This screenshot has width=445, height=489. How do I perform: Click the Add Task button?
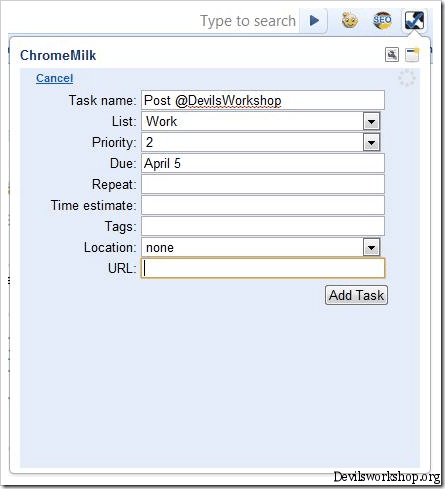(356, 295)
